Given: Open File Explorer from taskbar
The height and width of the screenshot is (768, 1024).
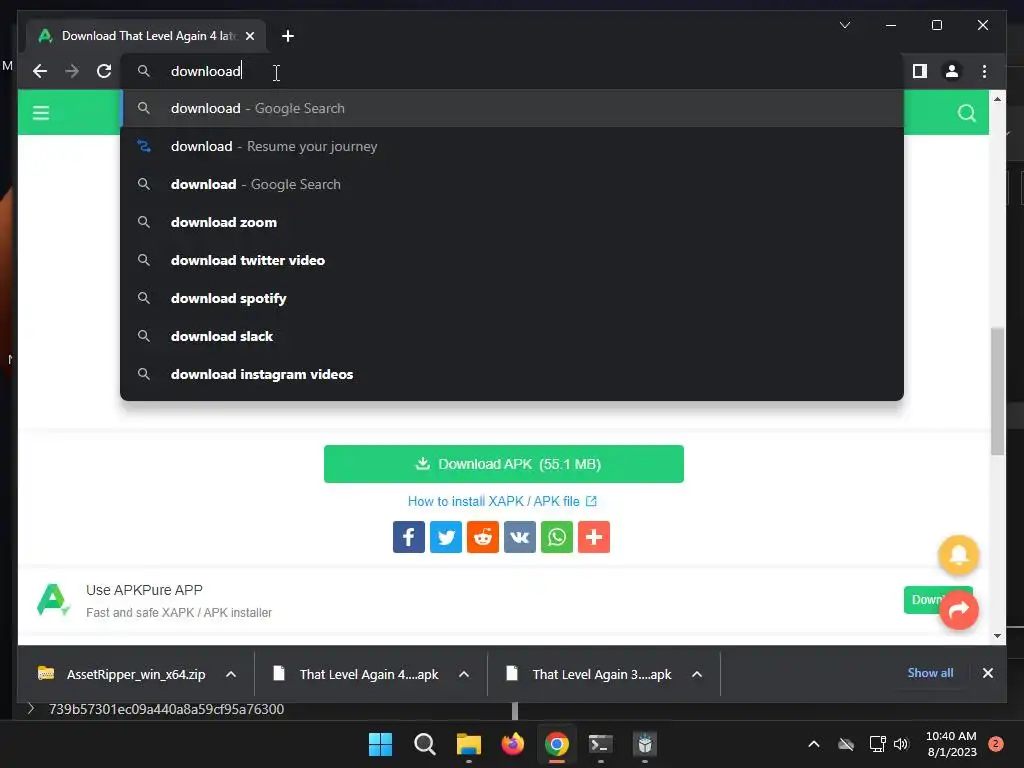Looking at the screenshot, I should click(468, 744).
